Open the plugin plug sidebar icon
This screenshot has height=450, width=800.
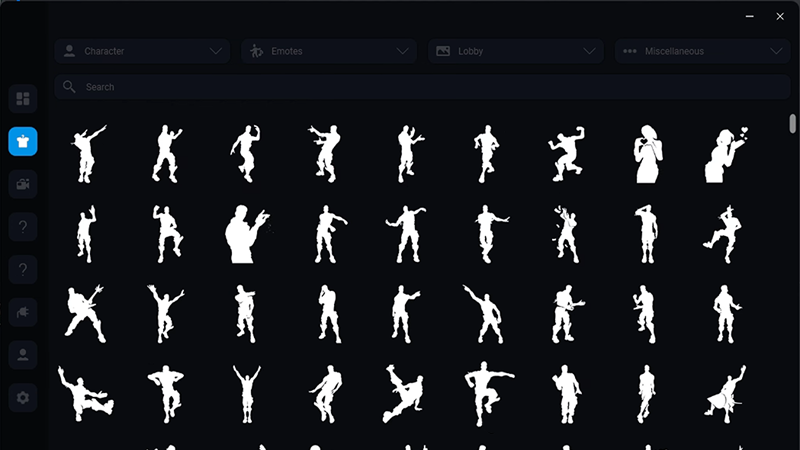tap(23, 312)
